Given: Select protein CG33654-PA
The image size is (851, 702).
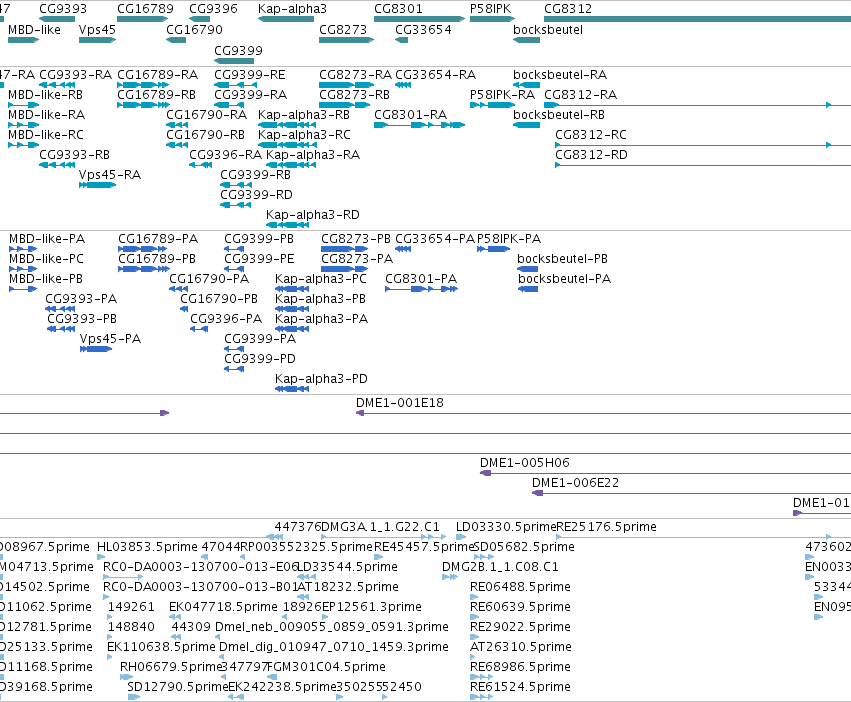Looking at the screenshot, I should [435, 238].
